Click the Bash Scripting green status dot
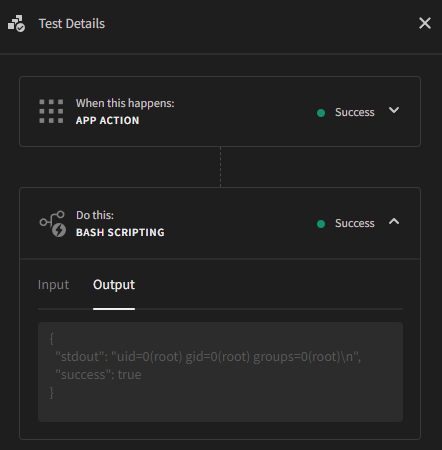 click(x=321, y=224)
